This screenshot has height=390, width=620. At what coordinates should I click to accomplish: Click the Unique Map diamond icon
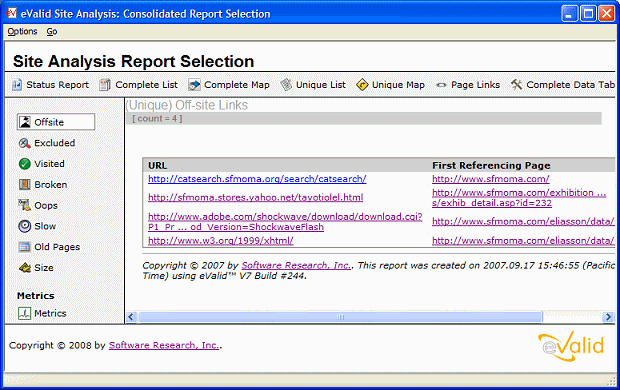[x=362, y=85]
